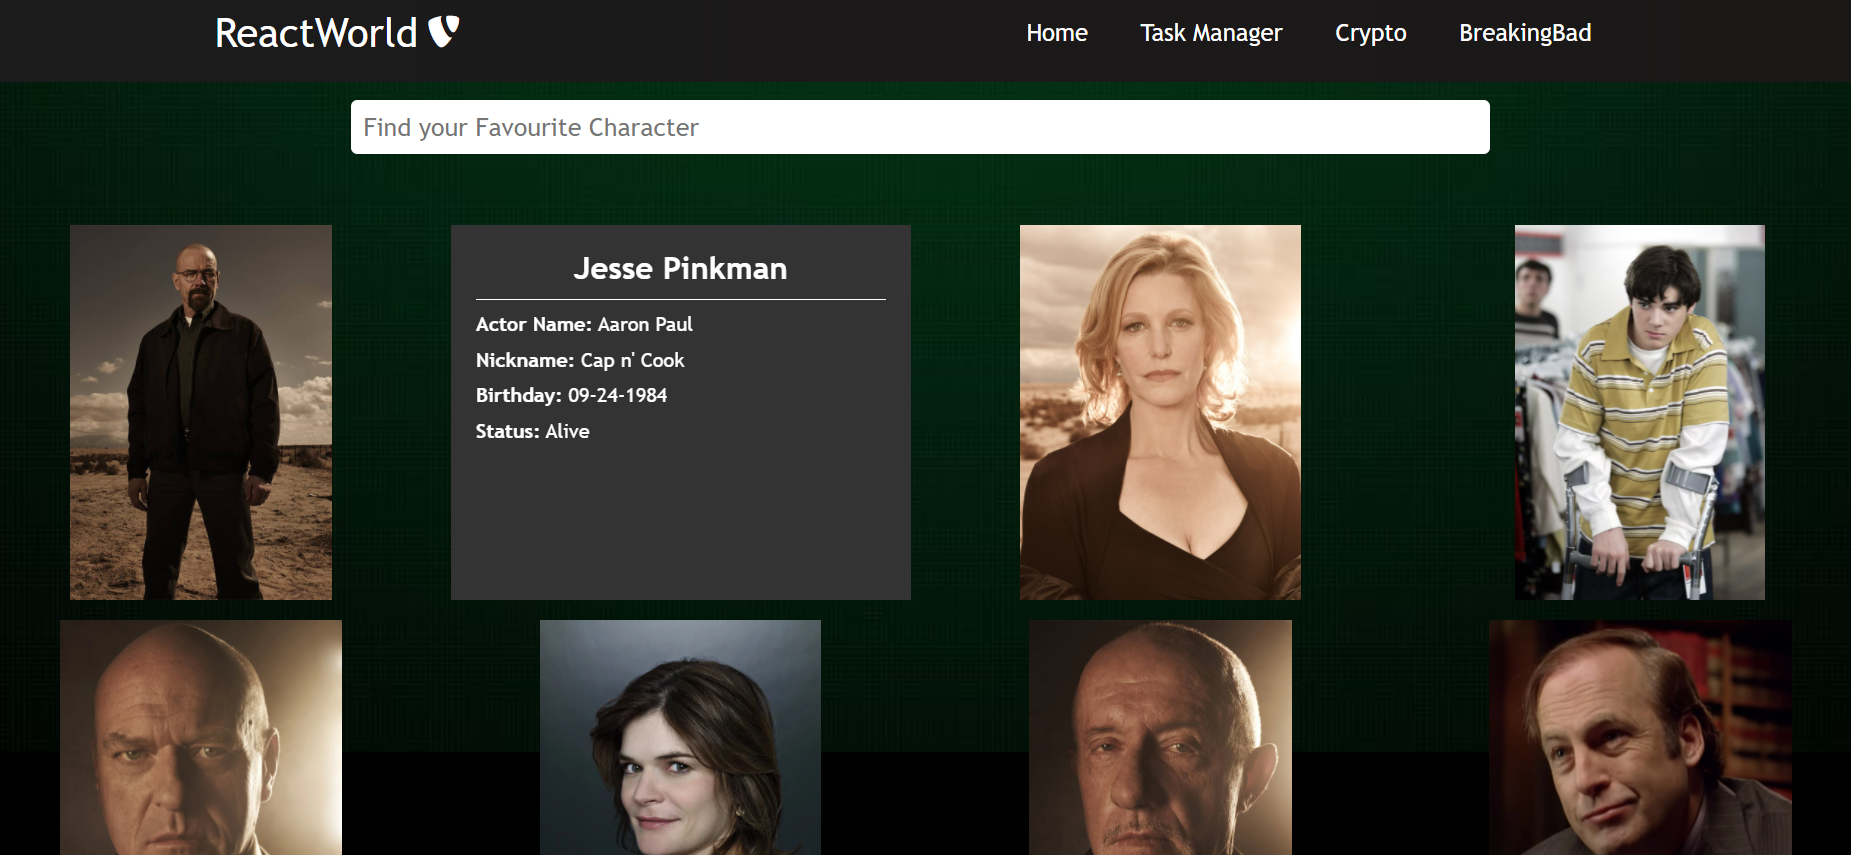Open the Home nav link
Image resolution: width=1851 pixels, height=855 pixels.
pyautogui.click(x=1056, y=33)
